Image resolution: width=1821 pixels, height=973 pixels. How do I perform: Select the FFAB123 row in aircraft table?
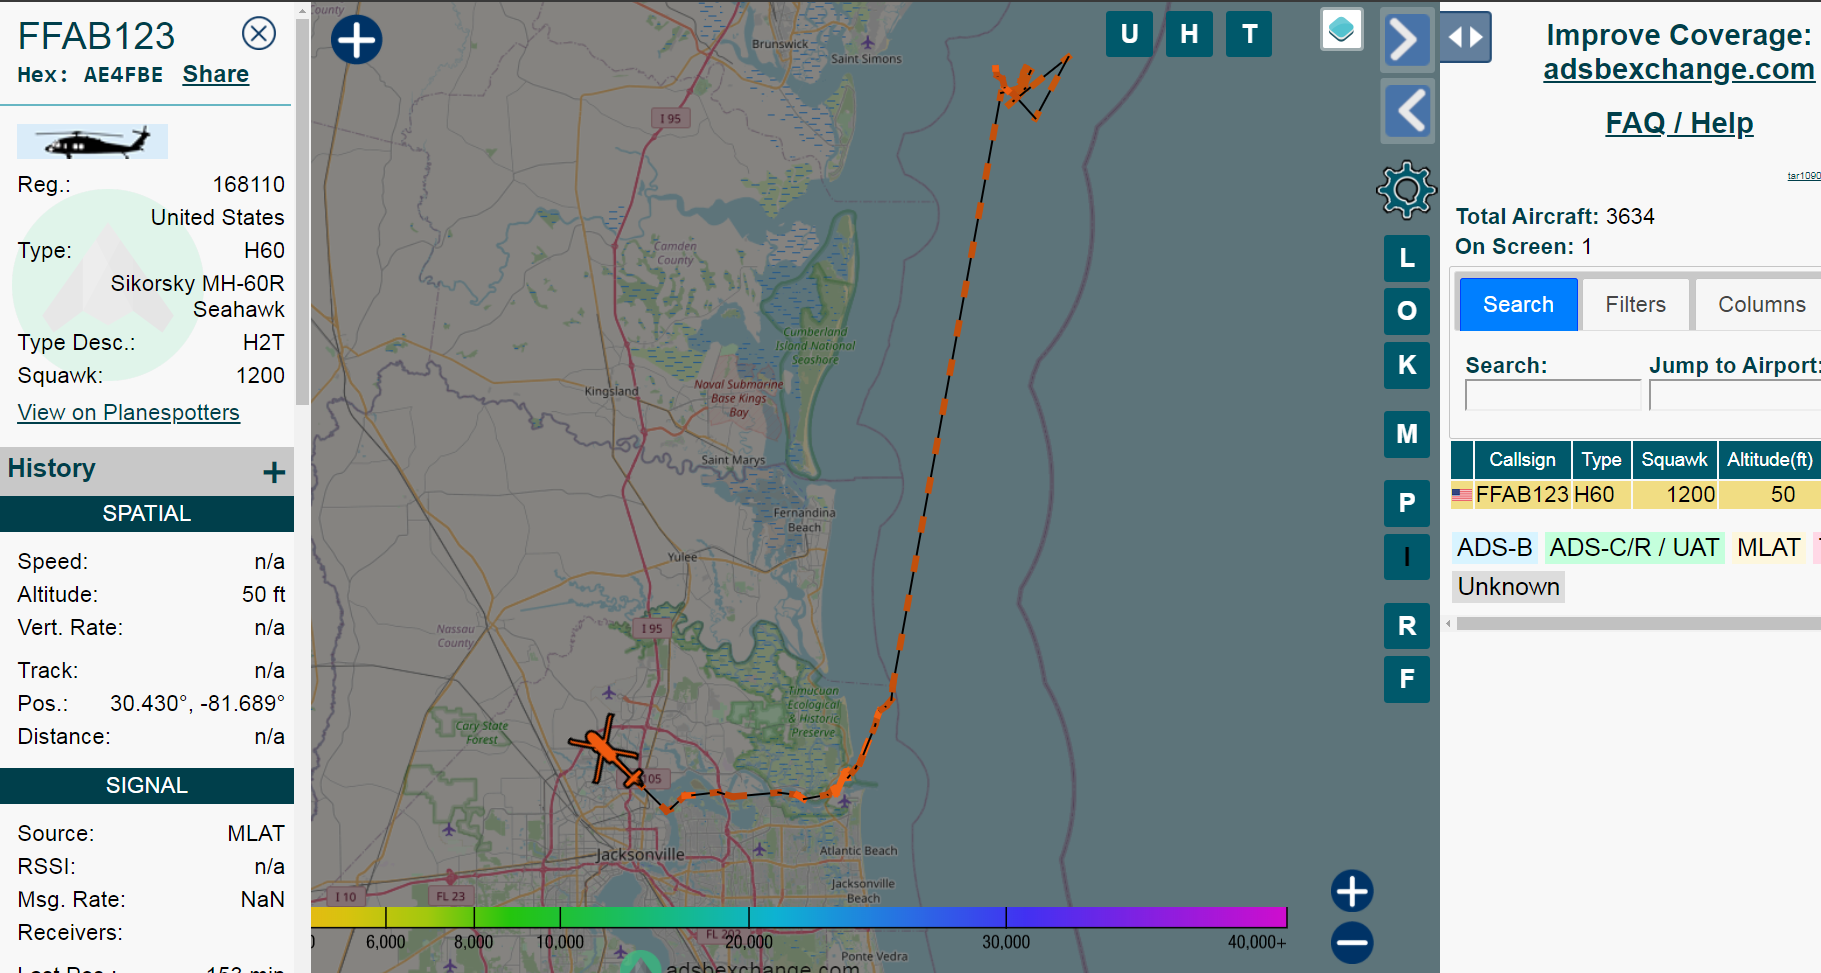[x=1636, y=495]
